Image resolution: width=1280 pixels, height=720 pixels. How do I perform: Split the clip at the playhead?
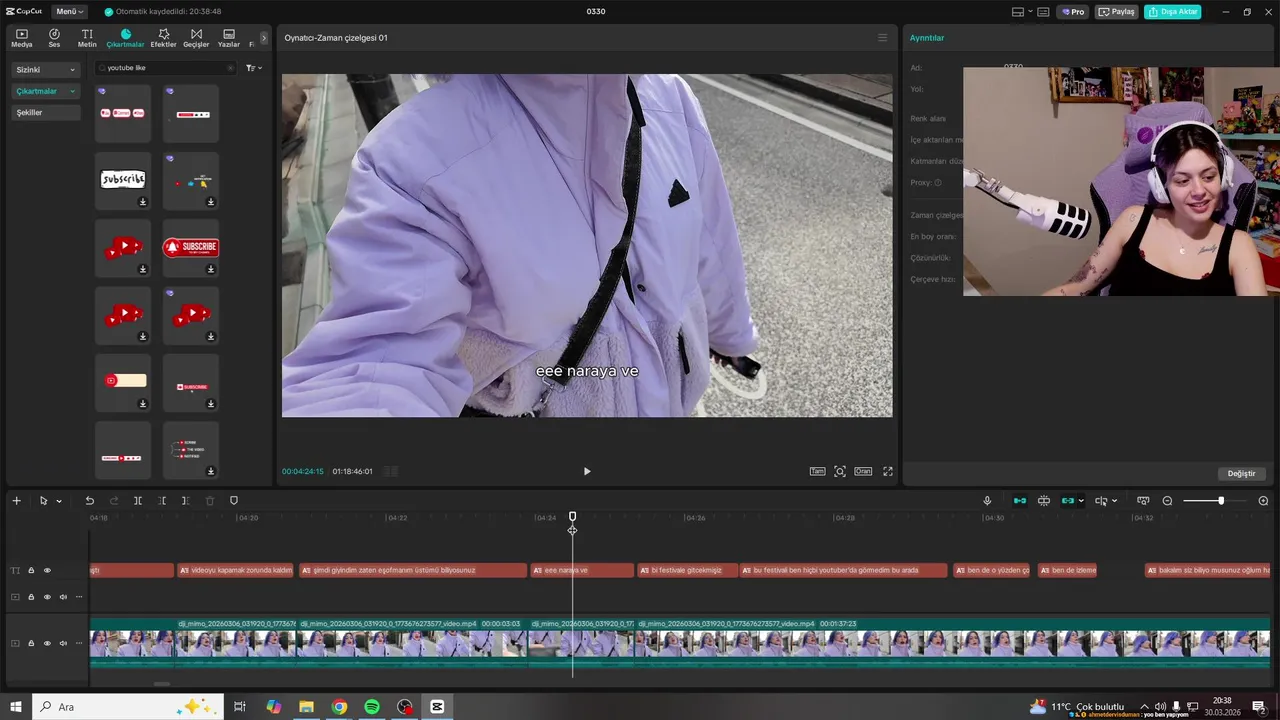[x=138, y=501]
